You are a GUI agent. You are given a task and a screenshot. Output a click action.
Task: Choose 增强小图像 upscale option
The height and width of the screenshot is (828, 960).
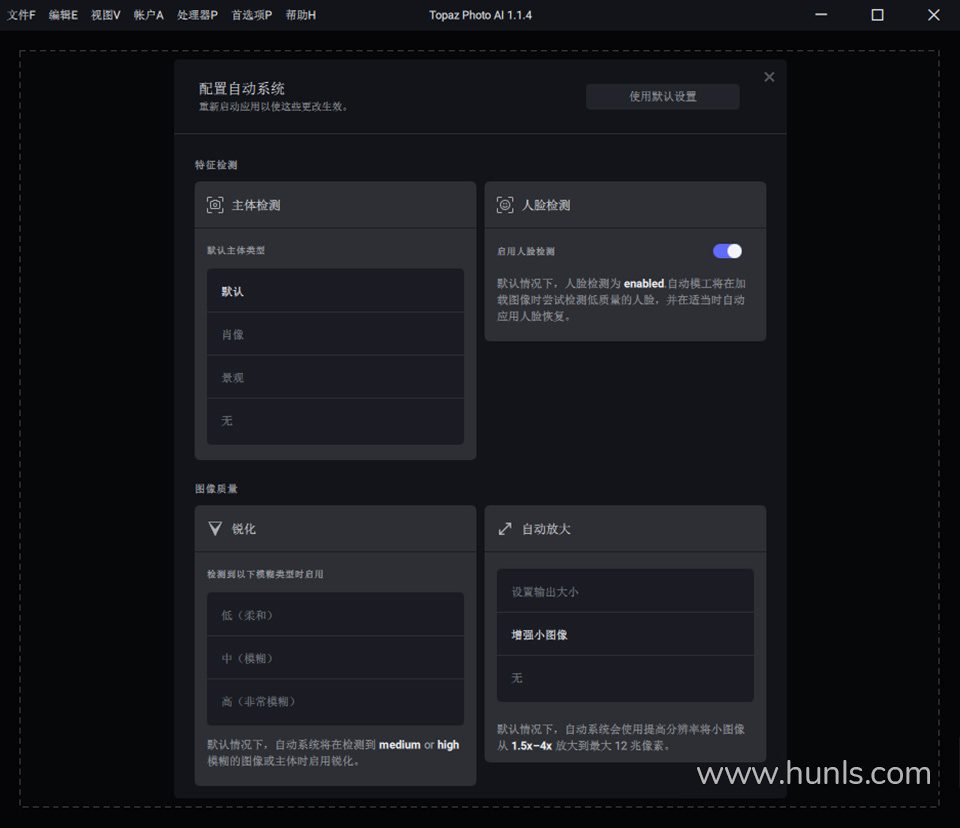tap(625, 634)
